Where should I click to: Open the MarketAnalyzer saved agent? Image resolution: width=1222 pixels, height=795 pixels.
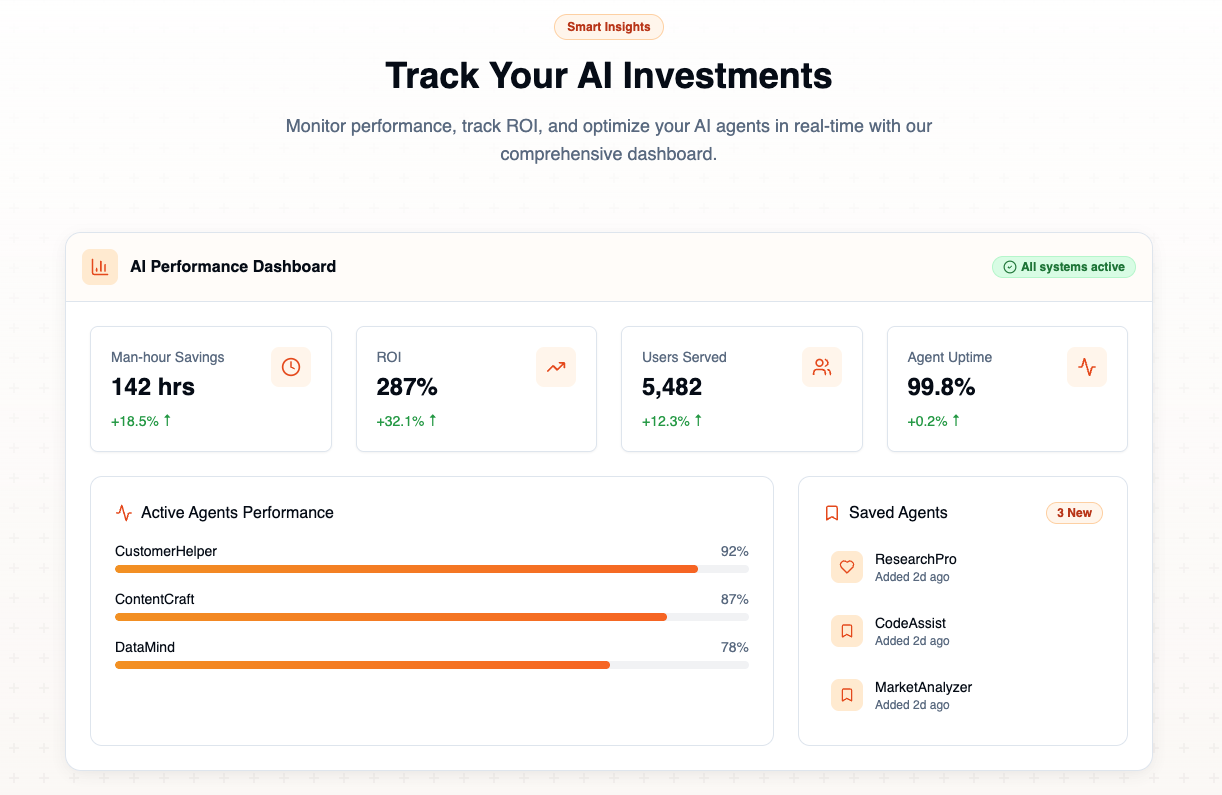963,695
